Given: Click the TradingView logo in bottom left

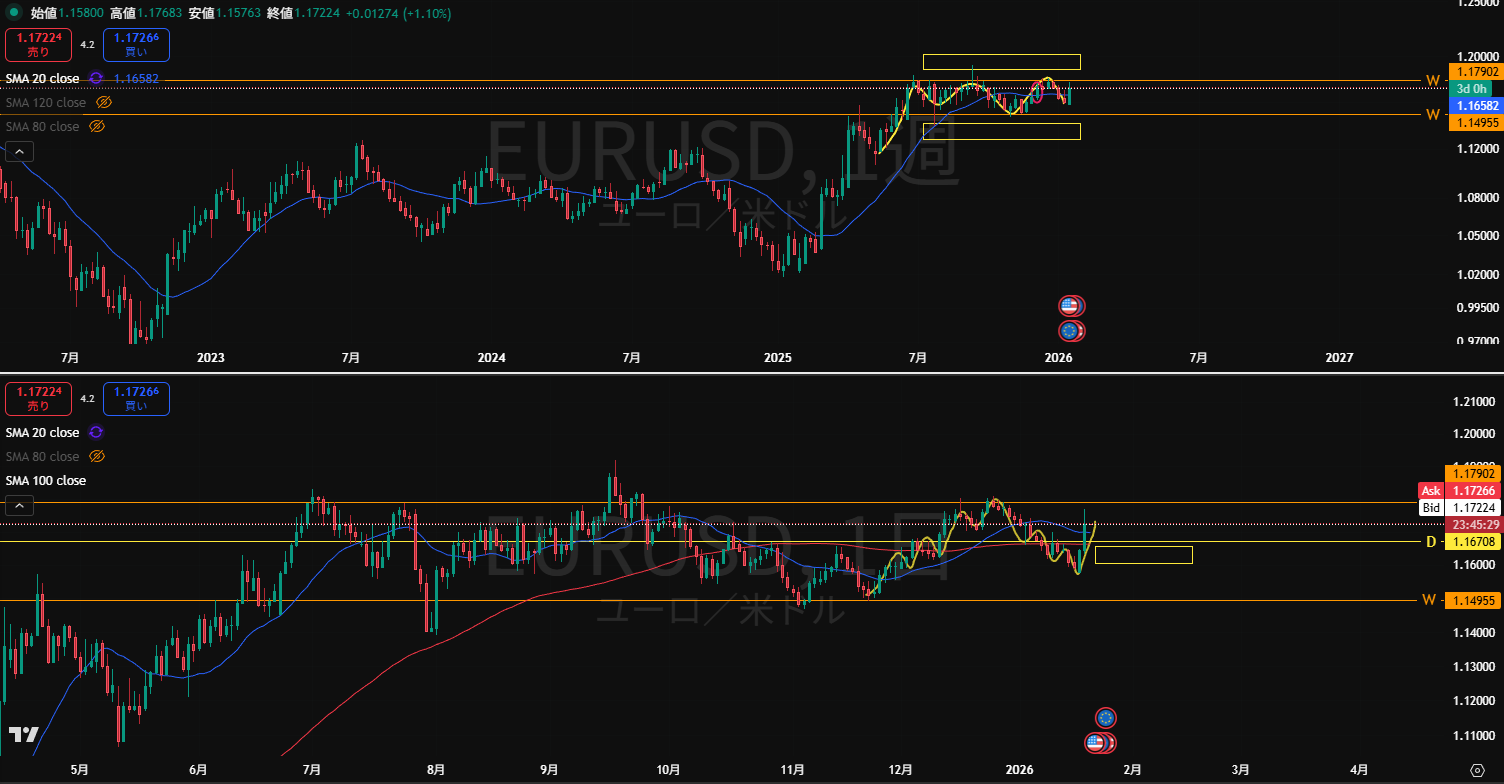Looking at the screenshot, I should click(24, 735).
